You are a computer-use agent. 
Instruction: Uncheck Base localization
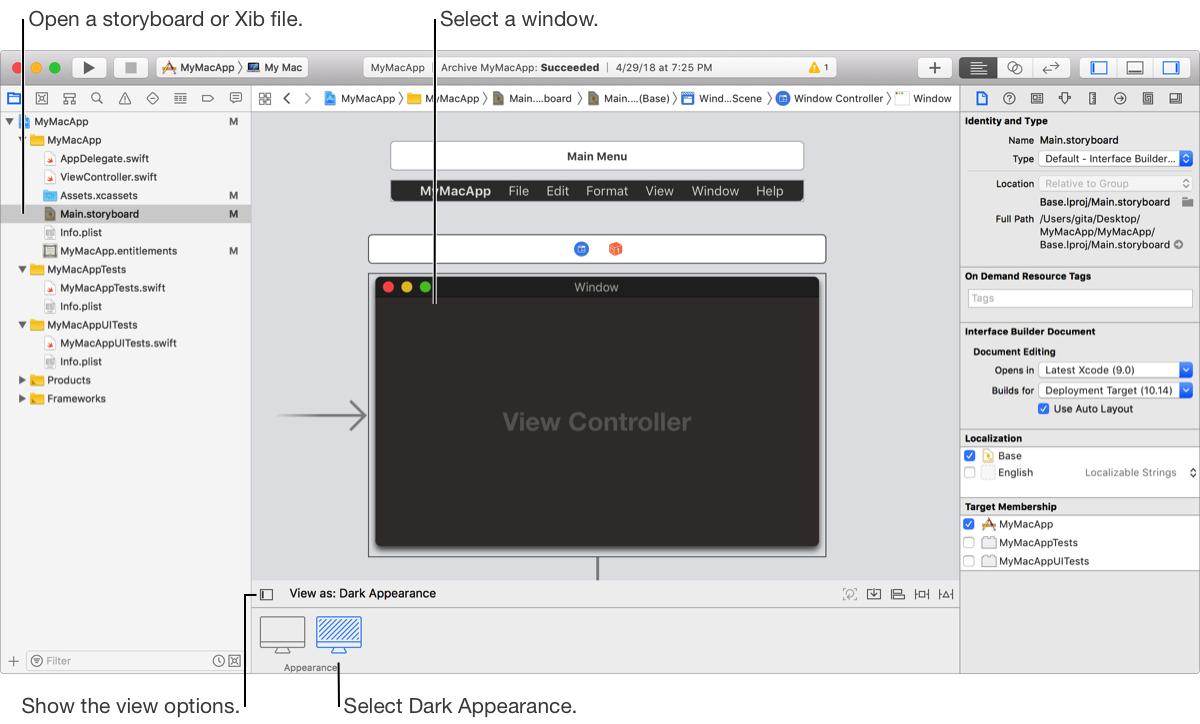pos(969,456)
